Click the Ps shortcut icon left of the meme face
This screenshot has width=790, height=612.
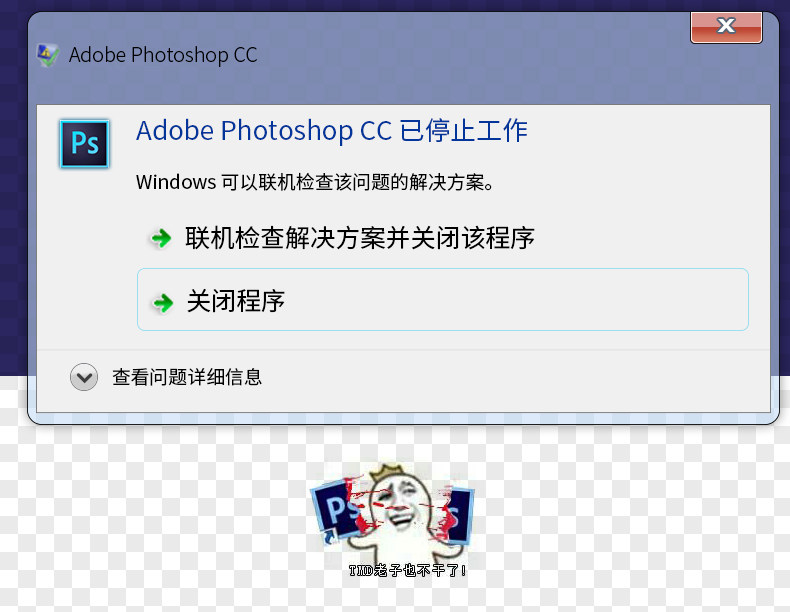(x=337, y=513)
